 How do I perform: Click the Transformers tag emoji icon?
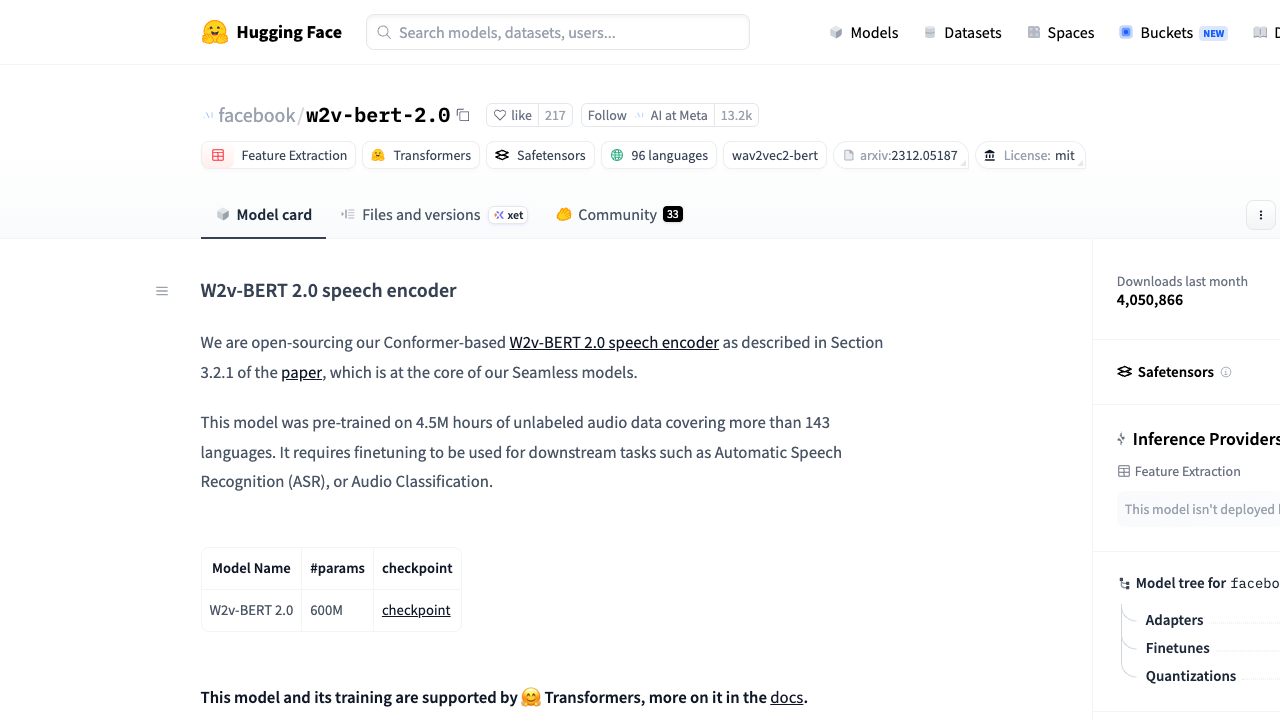click(378, 155)
